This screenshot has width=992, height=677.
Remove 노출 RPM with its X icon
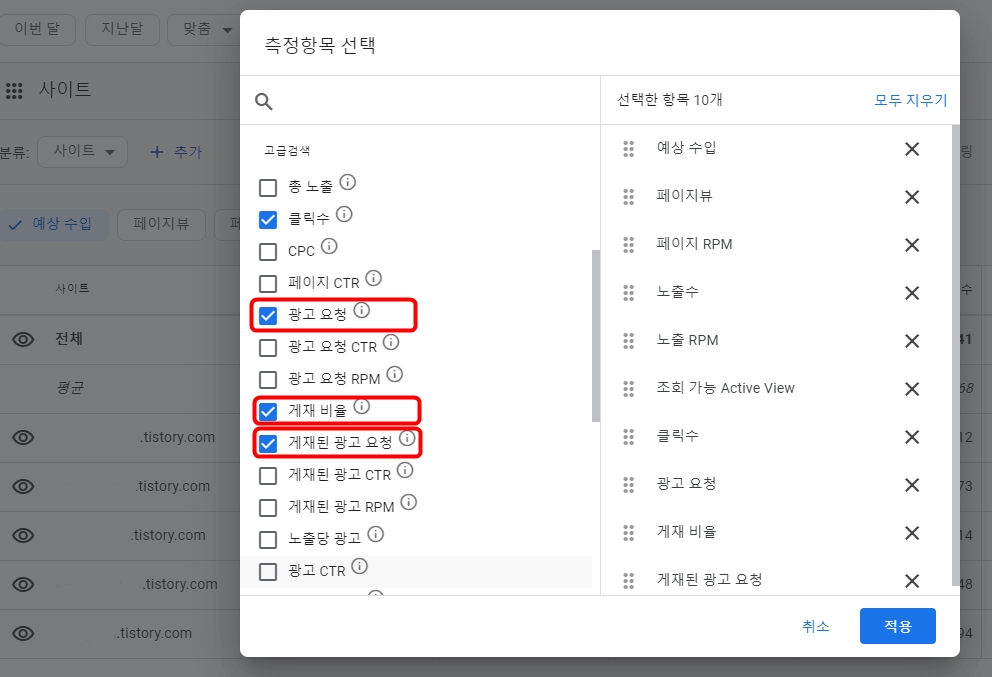point(911,340)
